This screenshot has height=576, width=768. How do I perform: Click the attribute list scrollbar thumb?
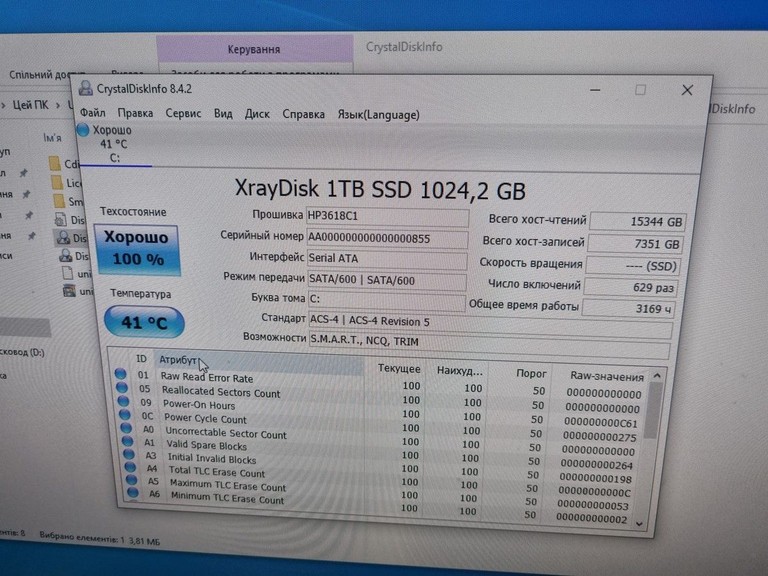pos(653,410)
